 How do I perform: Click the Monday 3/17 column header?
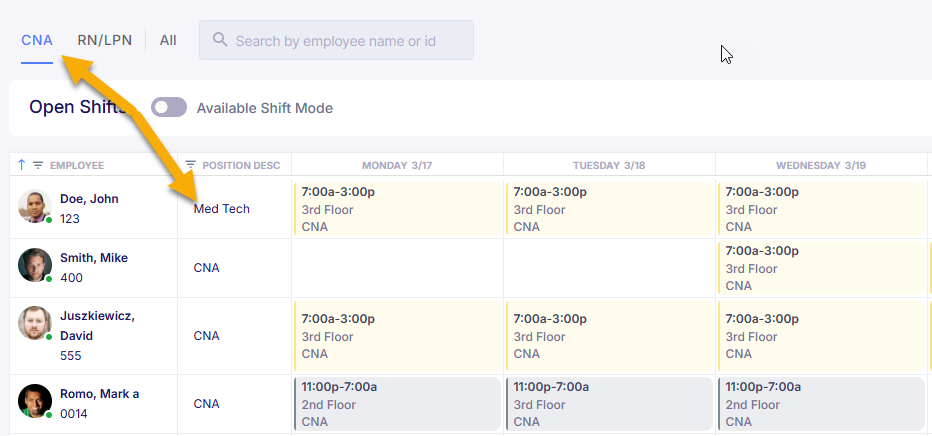397,165
